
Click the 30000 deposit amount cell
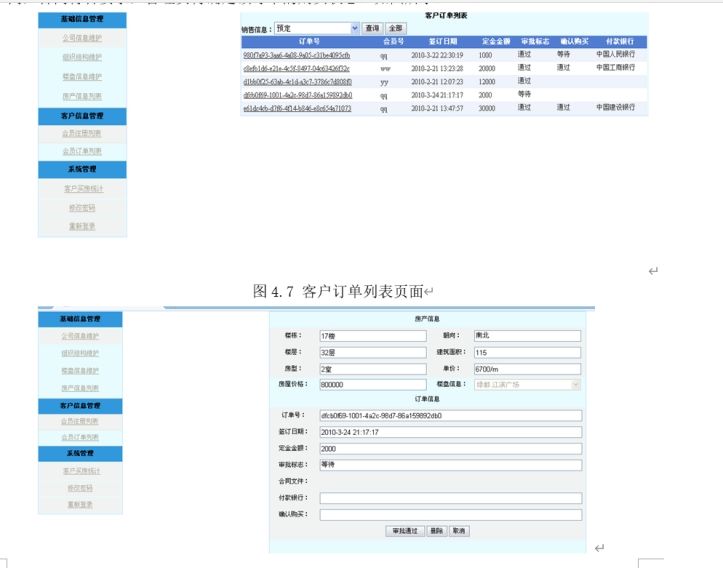tap(486, 108)
